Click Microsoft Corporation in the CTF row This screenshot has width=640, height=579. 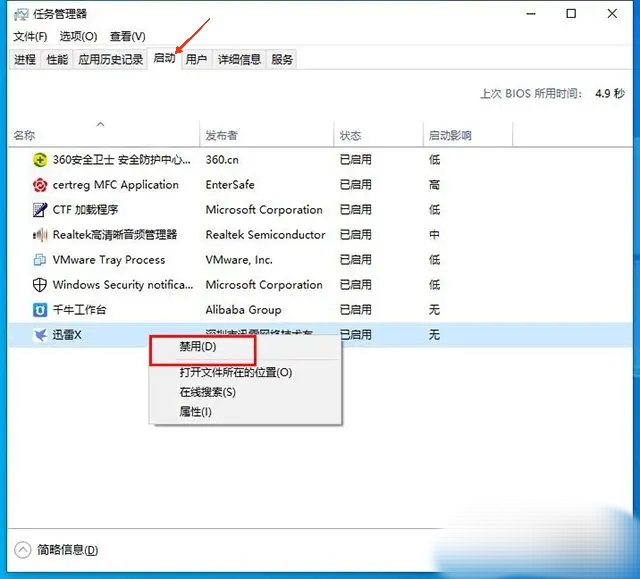click(264, 210)
